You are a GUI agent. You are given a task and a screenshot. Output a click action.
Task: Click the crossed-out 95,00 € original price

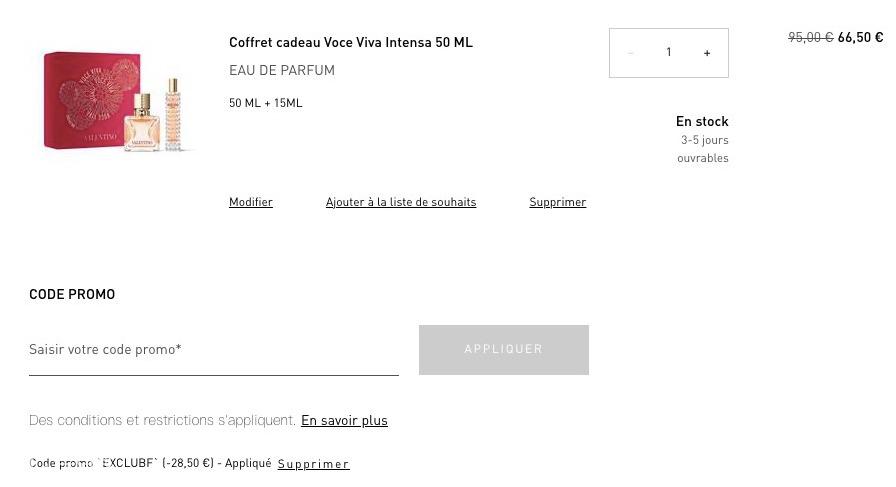pyautogui.click(x=811, y=38)
